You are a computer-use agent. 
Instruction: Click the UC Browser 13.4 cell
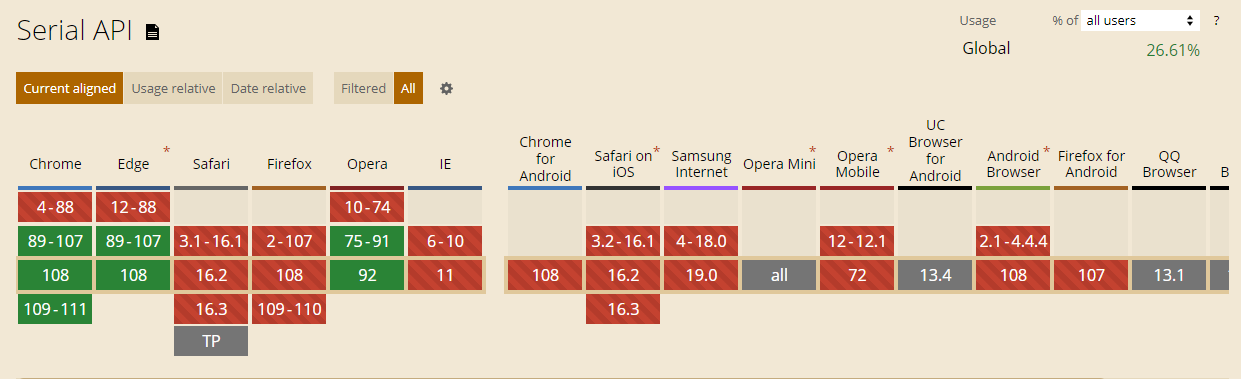pos(935,275)
